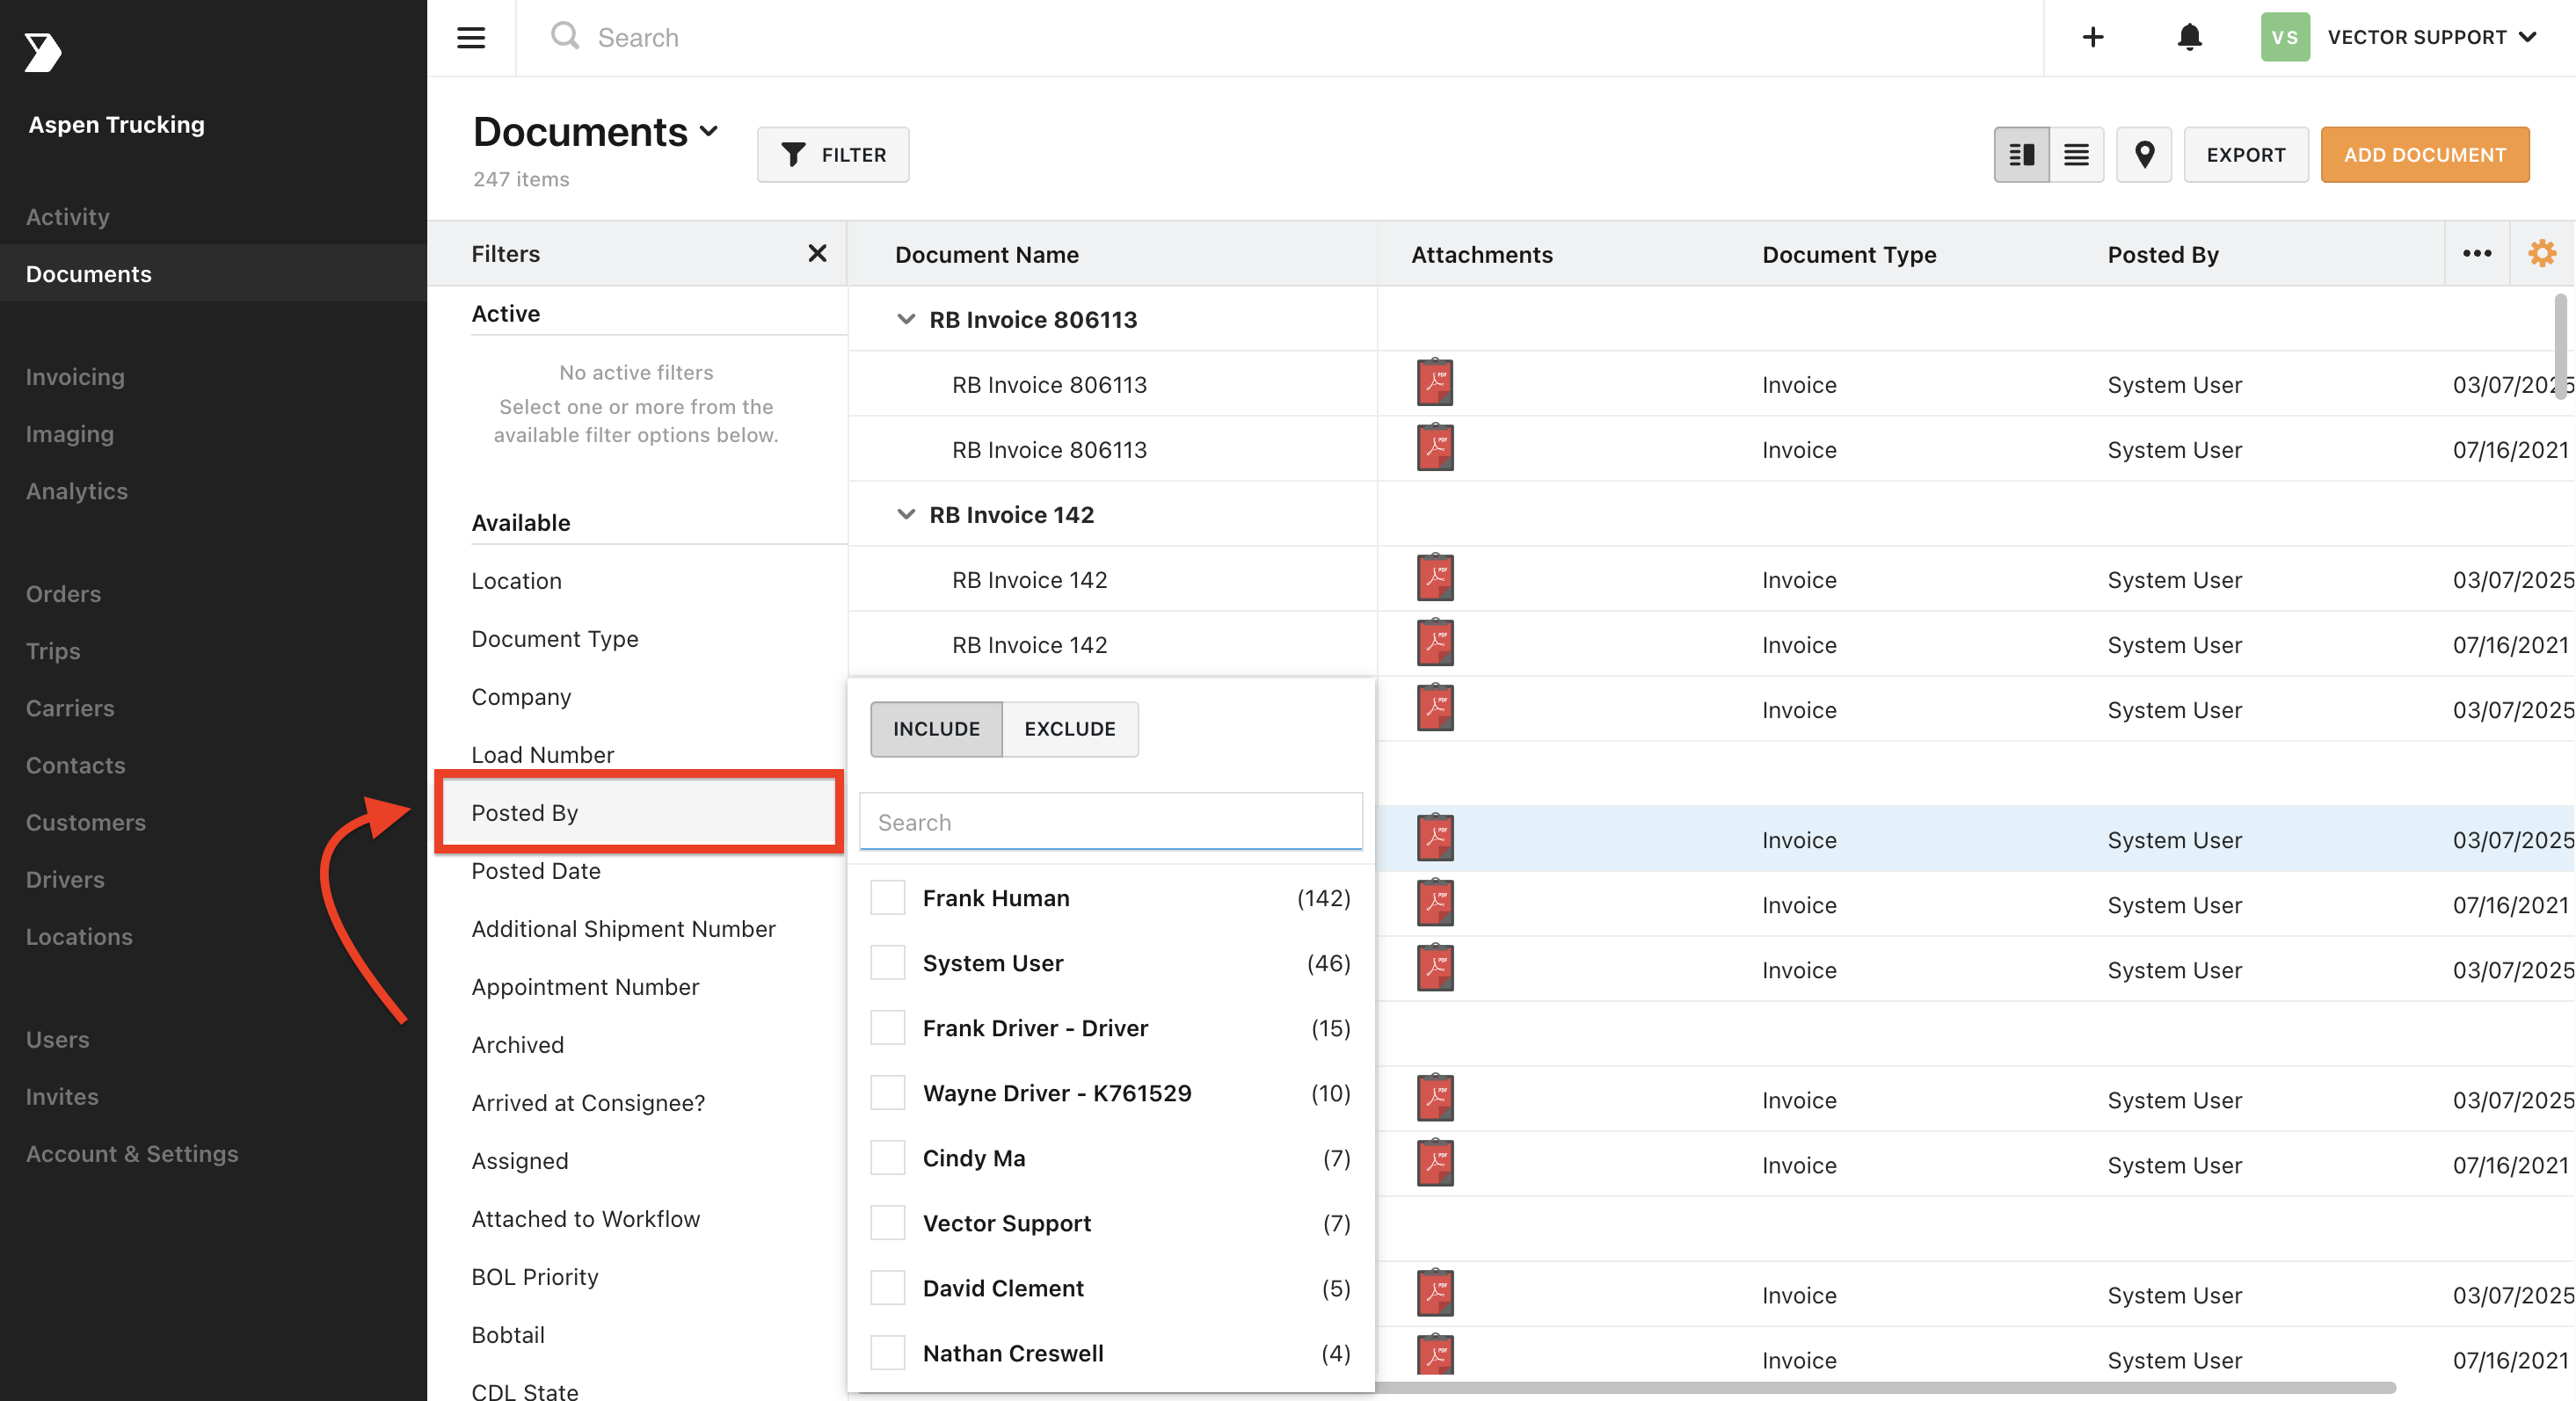Sort by Document Type column header
Viewport: 2576px width, 1401px height.
click(x=1848, y=255)
